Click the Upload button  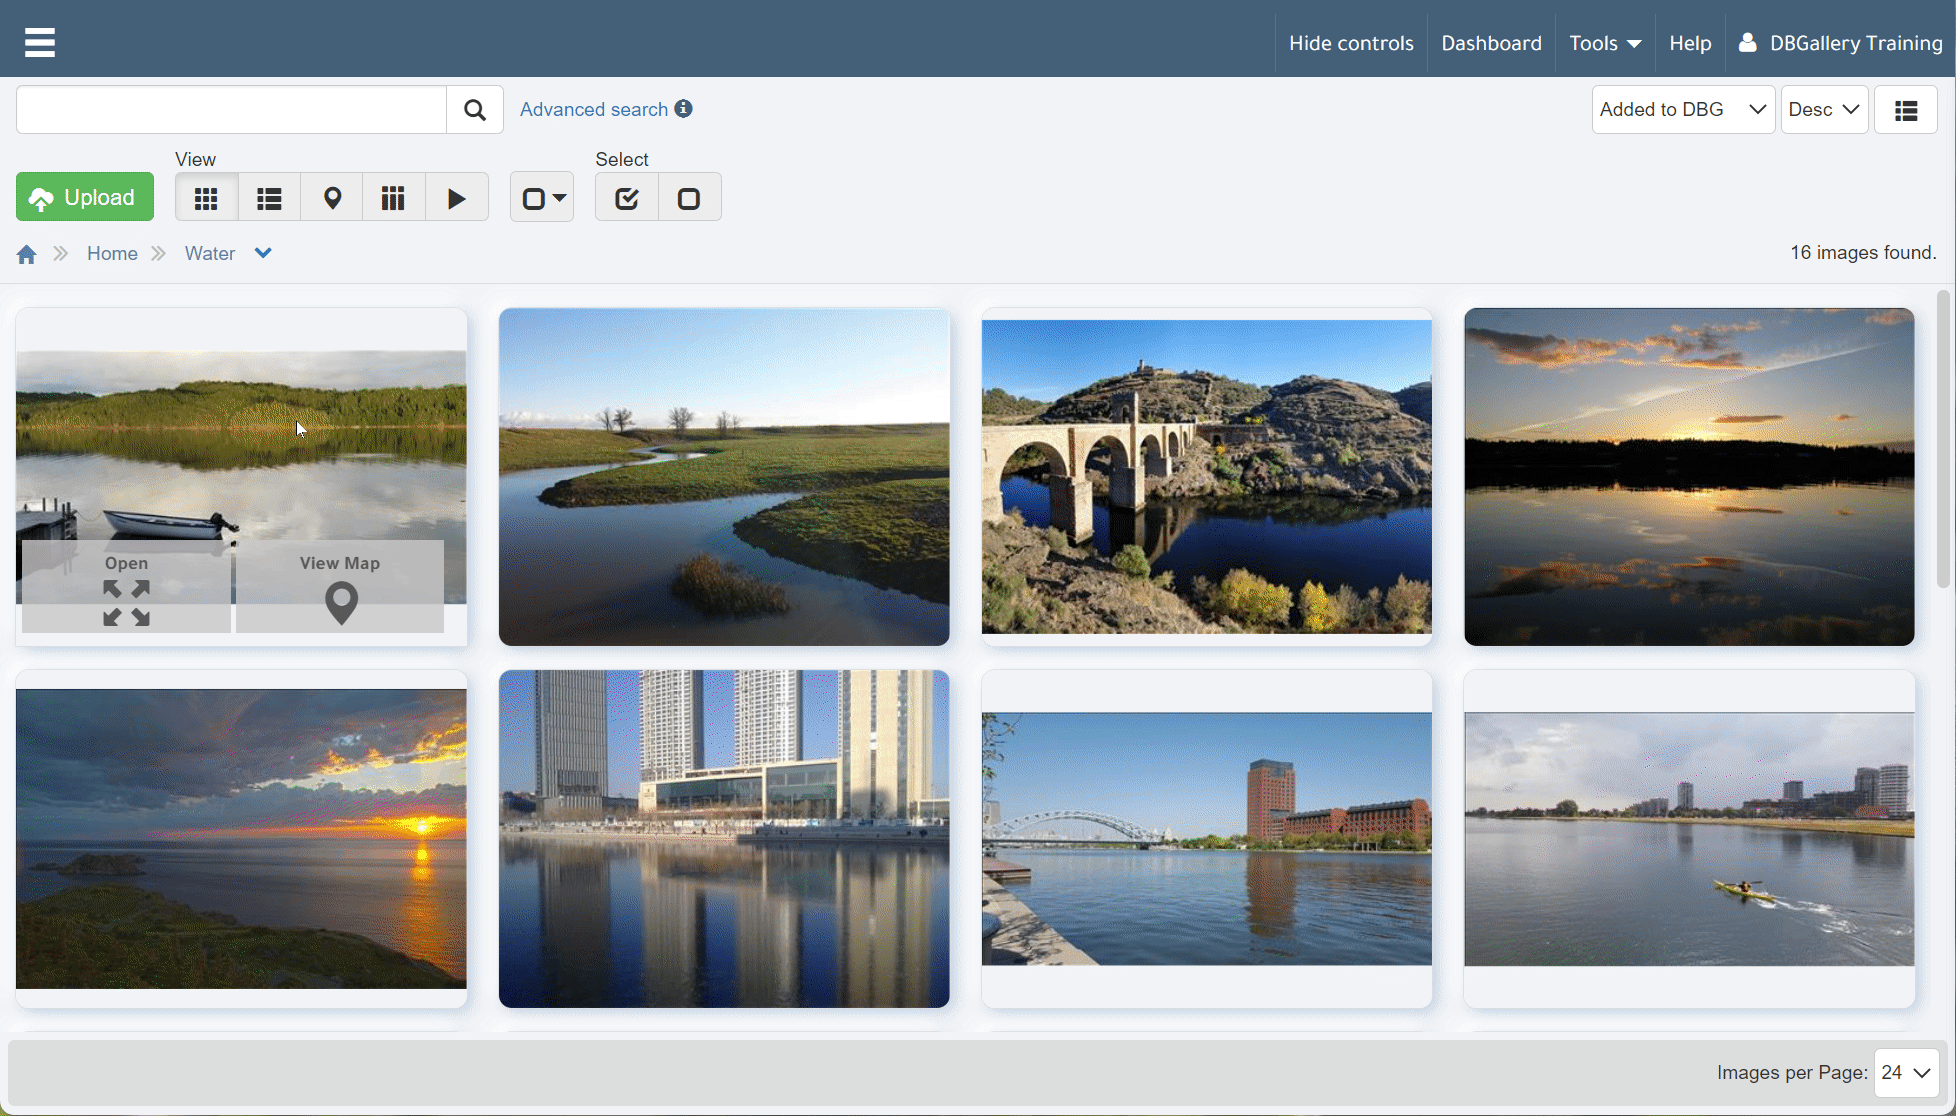[83, 196]
